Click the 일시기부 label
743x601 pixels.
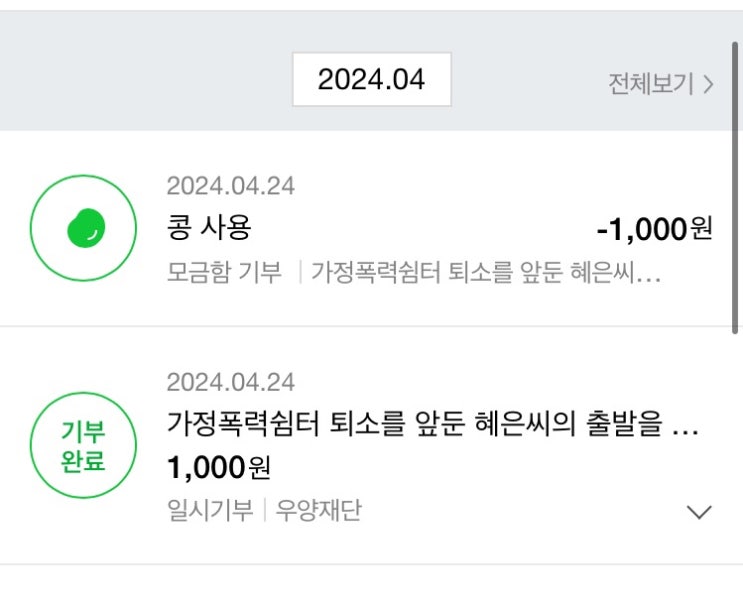pyautogui.click(x=209, y=511)
